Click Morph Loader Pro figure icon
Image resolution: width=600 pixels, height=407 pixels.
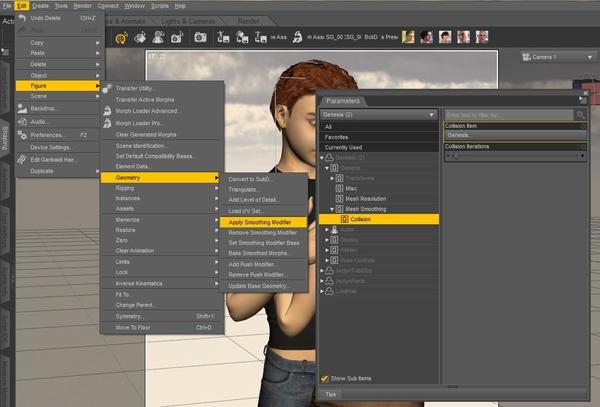pos(107,123)
